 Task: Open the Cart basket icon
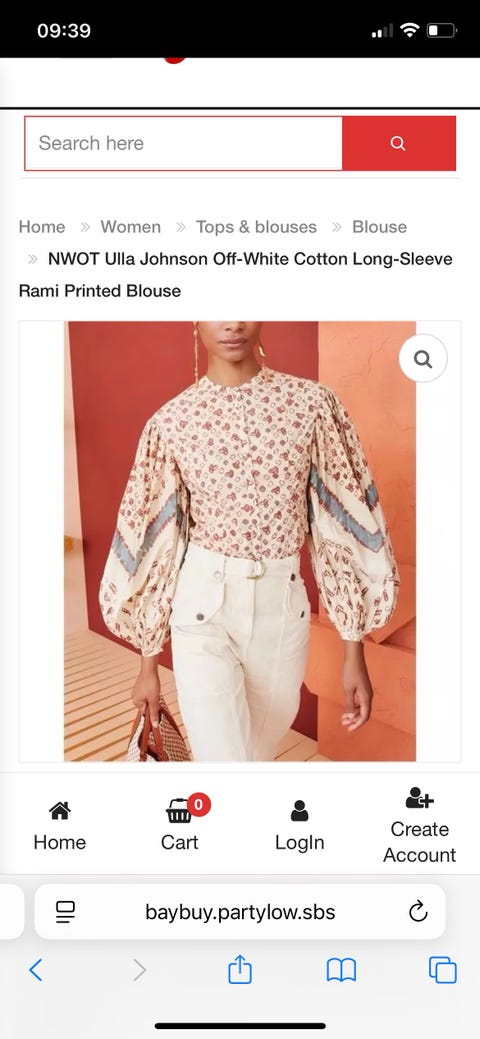point(179,810)
